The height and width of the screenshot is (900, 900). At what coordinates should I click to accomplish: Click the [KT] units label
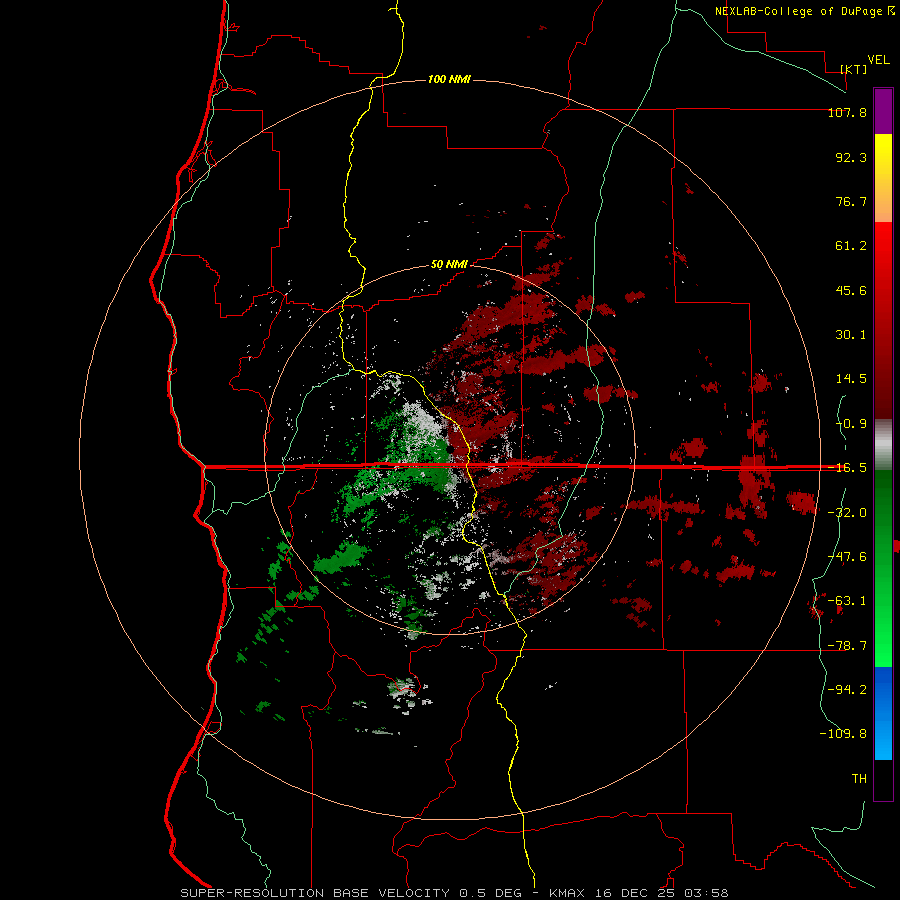click(x=854, y=69)
